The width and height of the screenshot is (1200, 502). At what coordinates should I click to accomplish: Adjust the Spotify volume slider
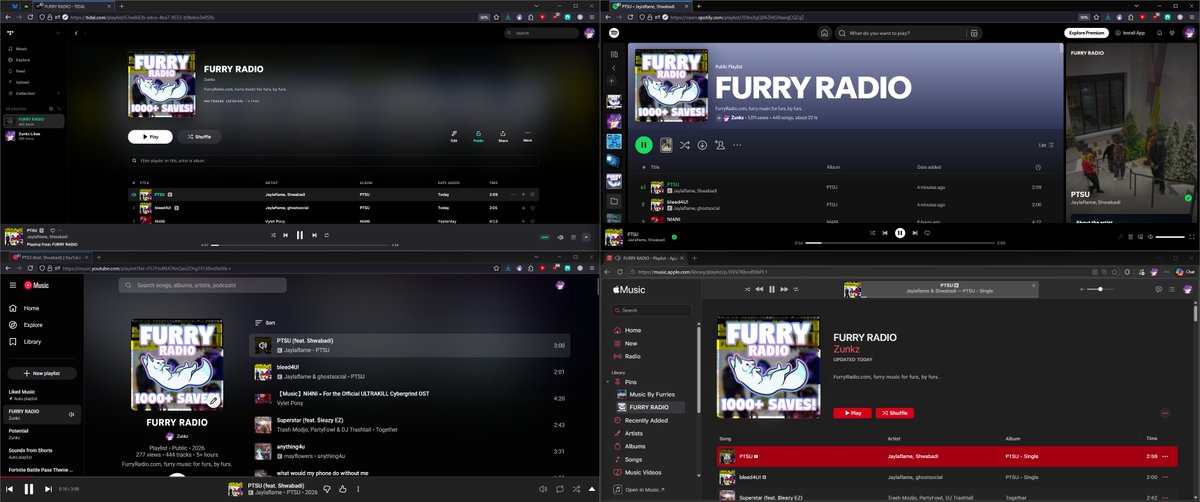1169,237
